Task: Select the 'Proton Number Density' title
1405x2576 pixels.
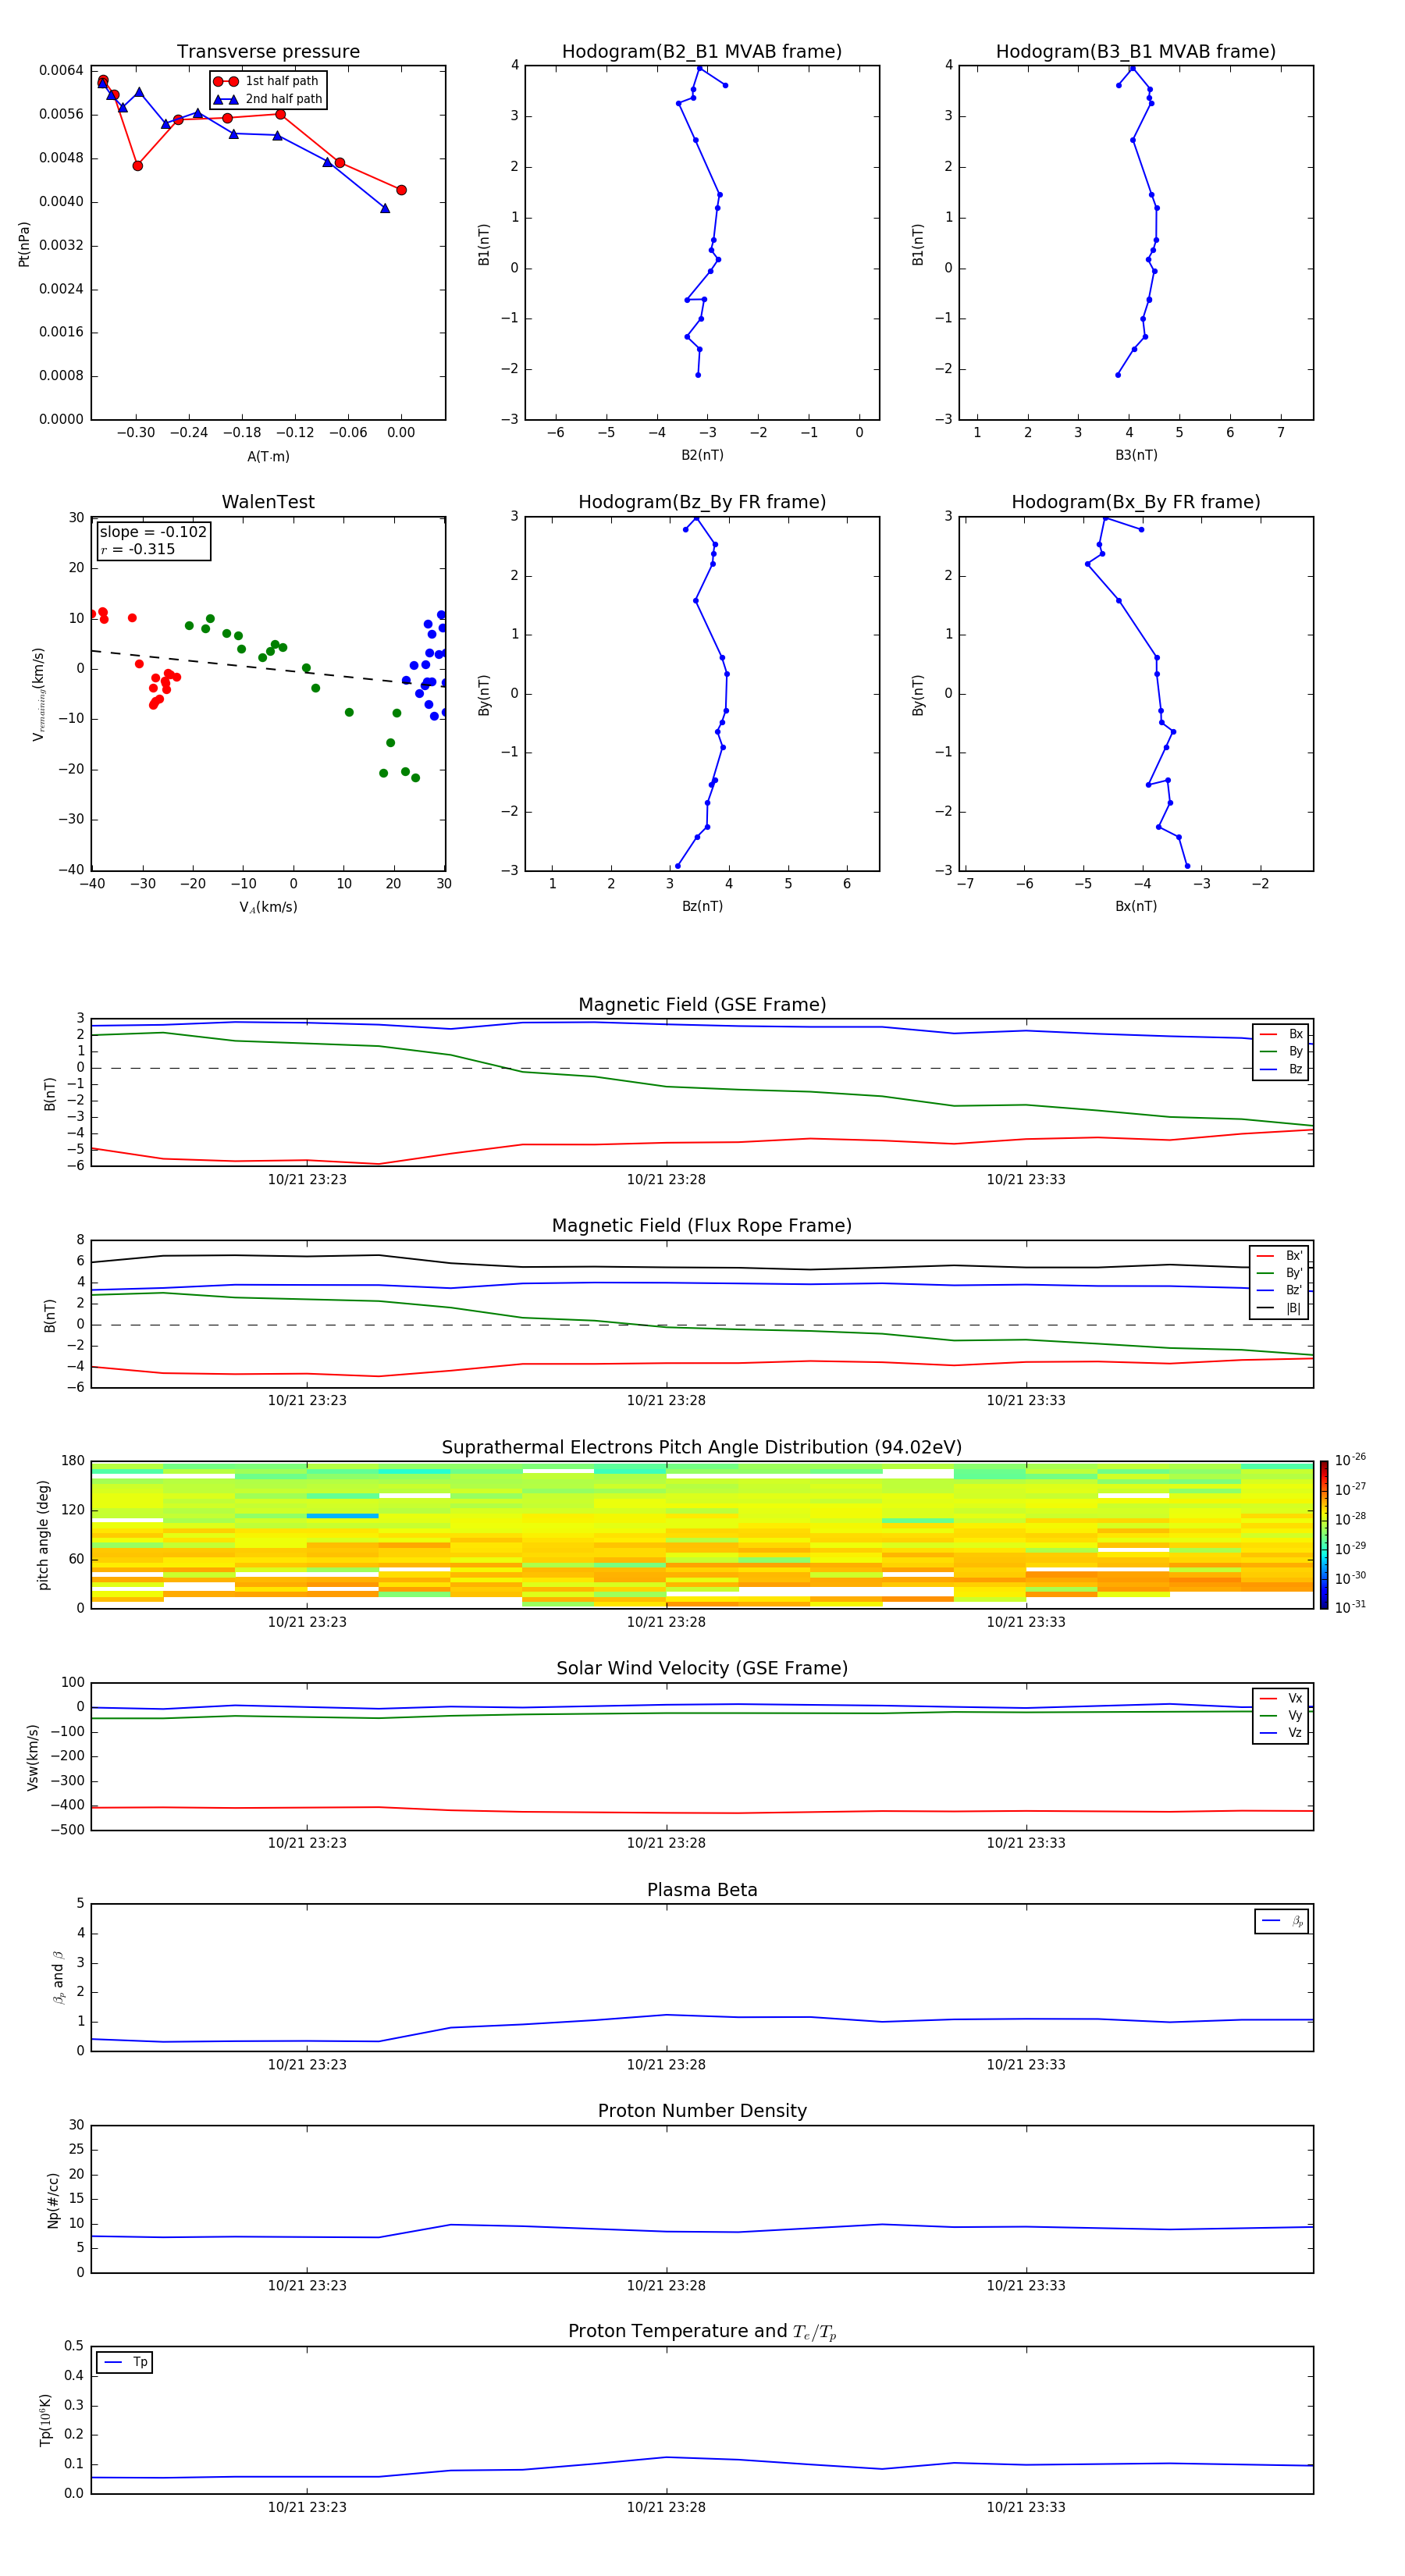Action: [702, 2111]
